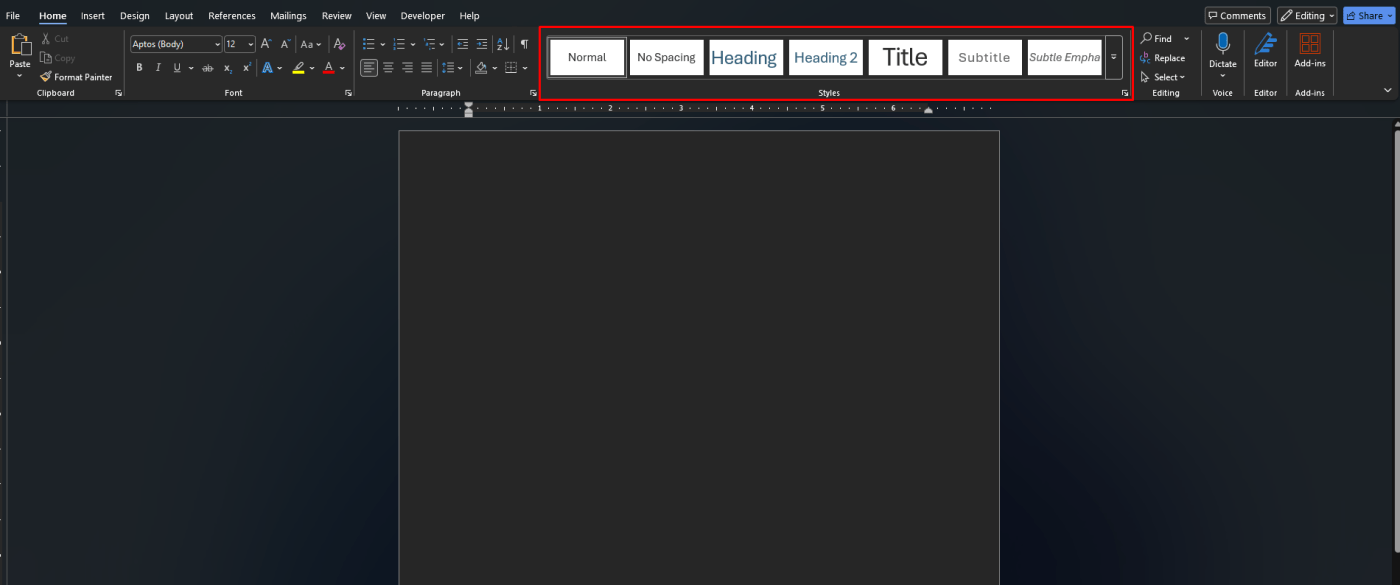Viewport: 1400px width, 585px height.
Task: Center align the paragraph
Action: (388, 68)
